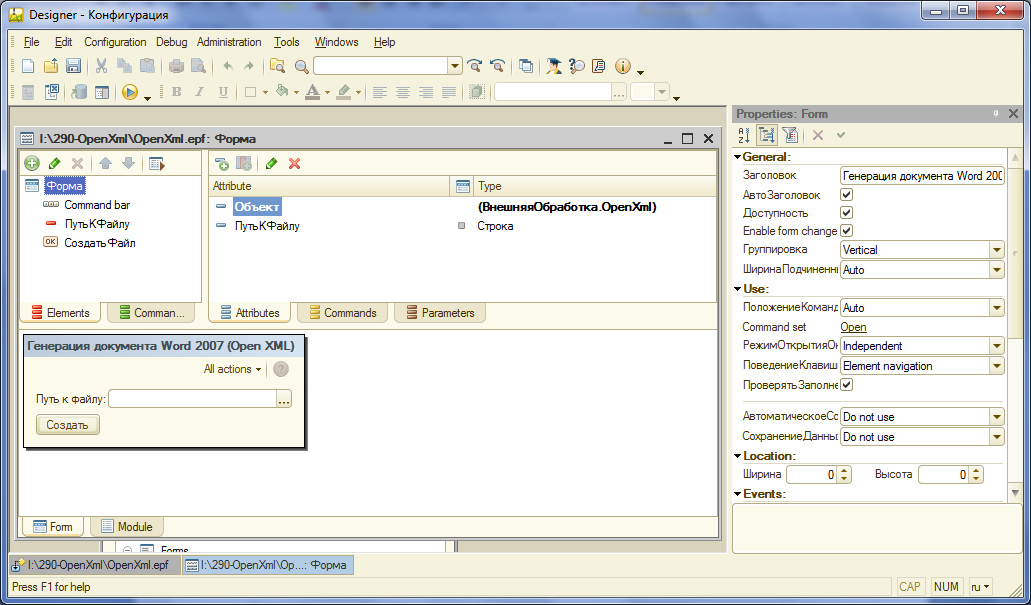
Task: Click the Save floppy disk icon
Action: (73, 67)
